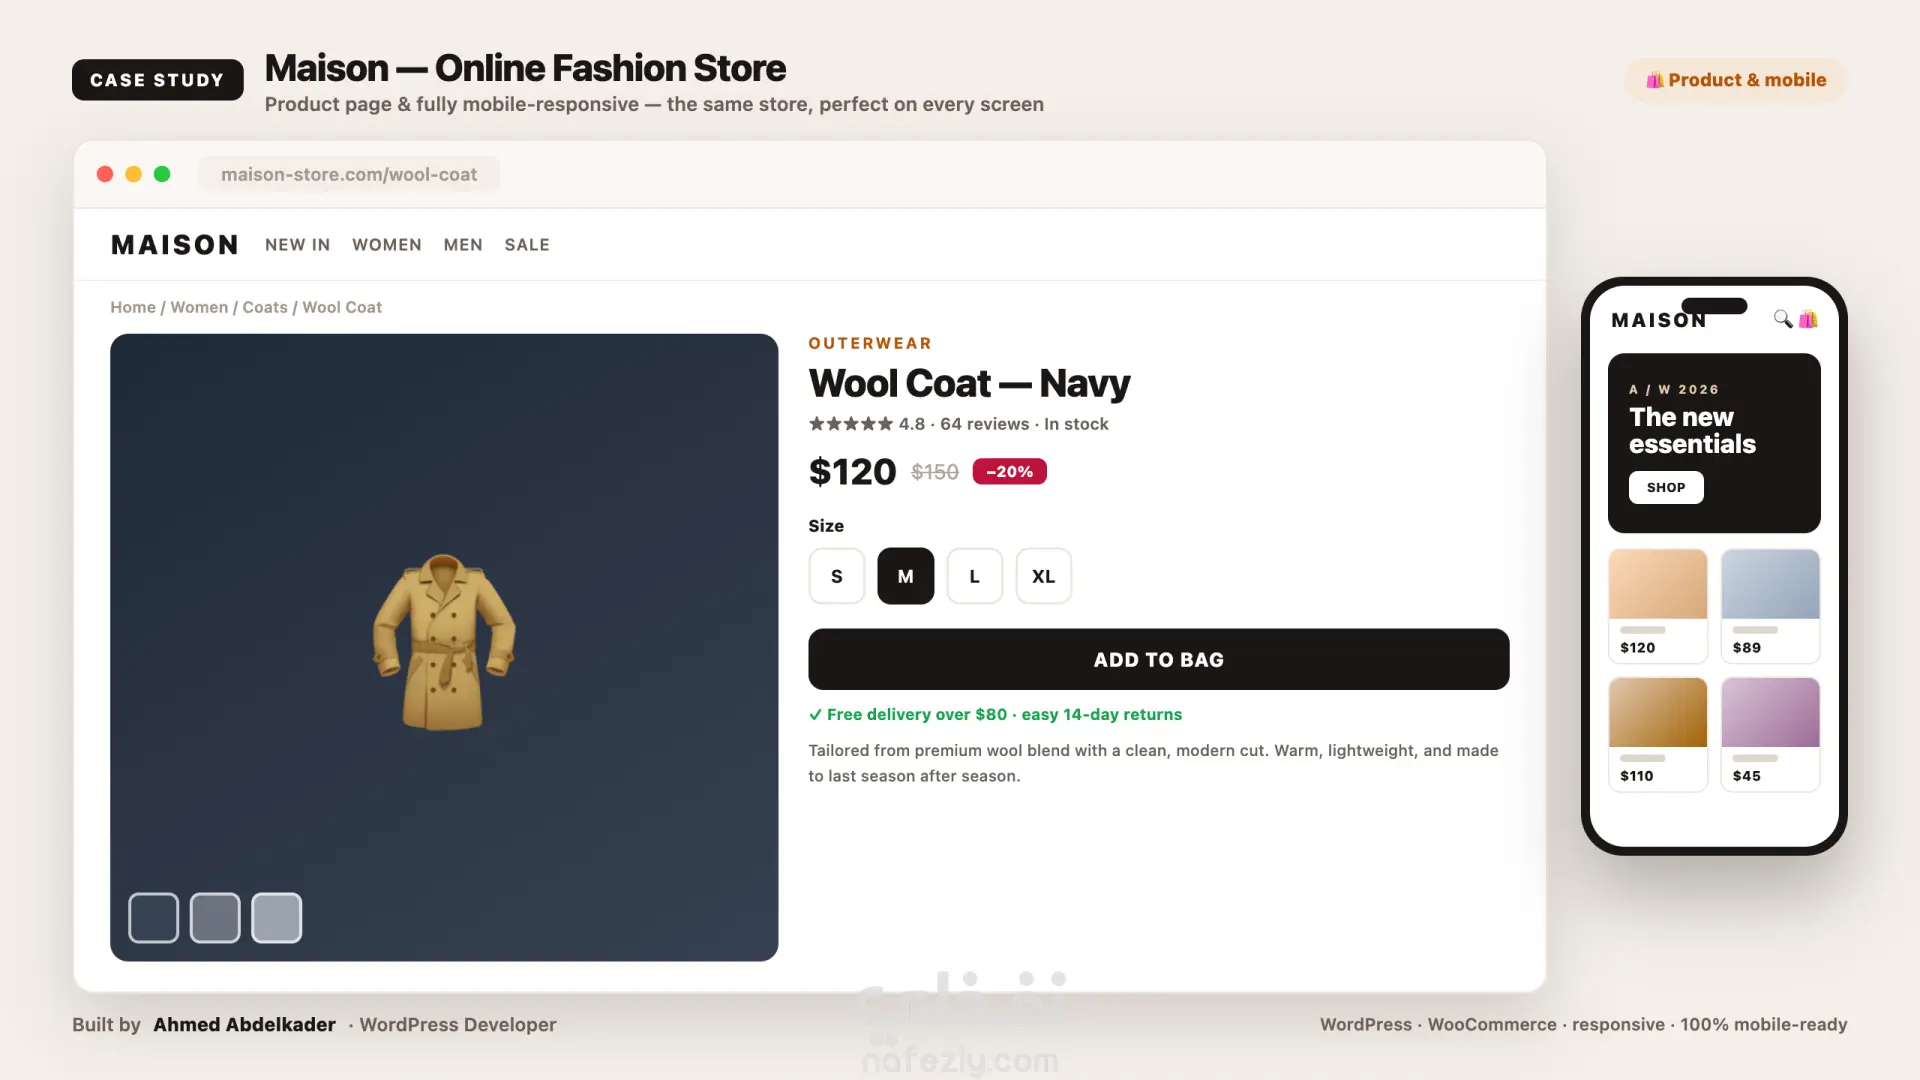This screenshot has height=1080, width=1920.
Task: Tap the search magnifier icon on phone
Action: click(1782, 319)
